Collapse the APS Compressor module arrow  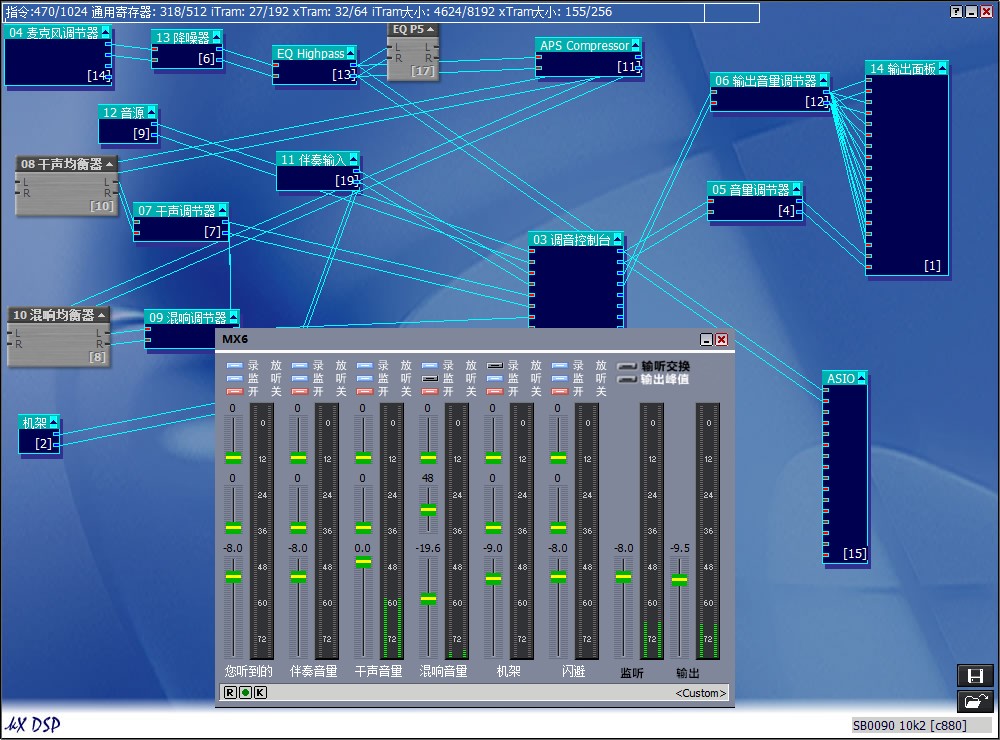pyautogui.click(x=635, y=45)
